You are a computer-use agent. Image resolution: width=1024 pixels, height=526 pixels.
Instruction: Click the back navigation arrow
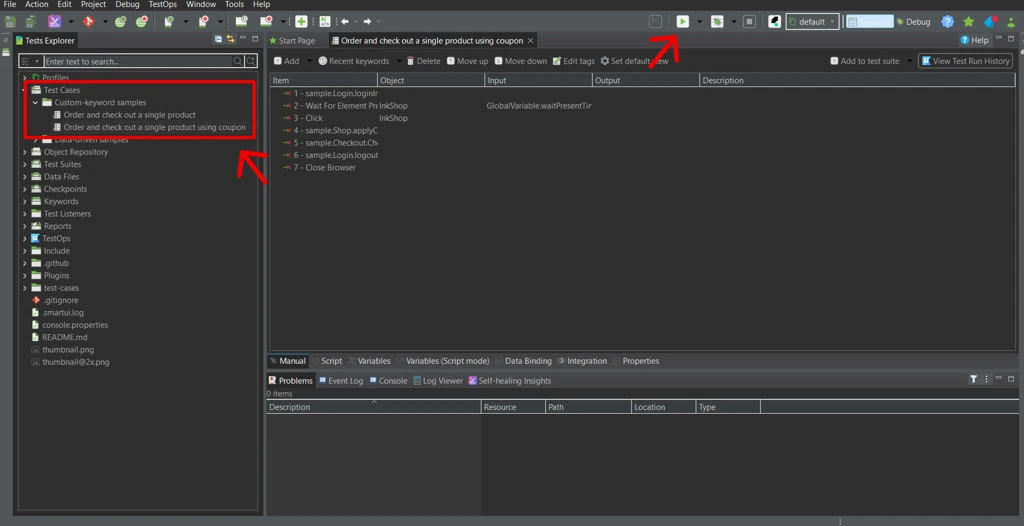point(345,22)
